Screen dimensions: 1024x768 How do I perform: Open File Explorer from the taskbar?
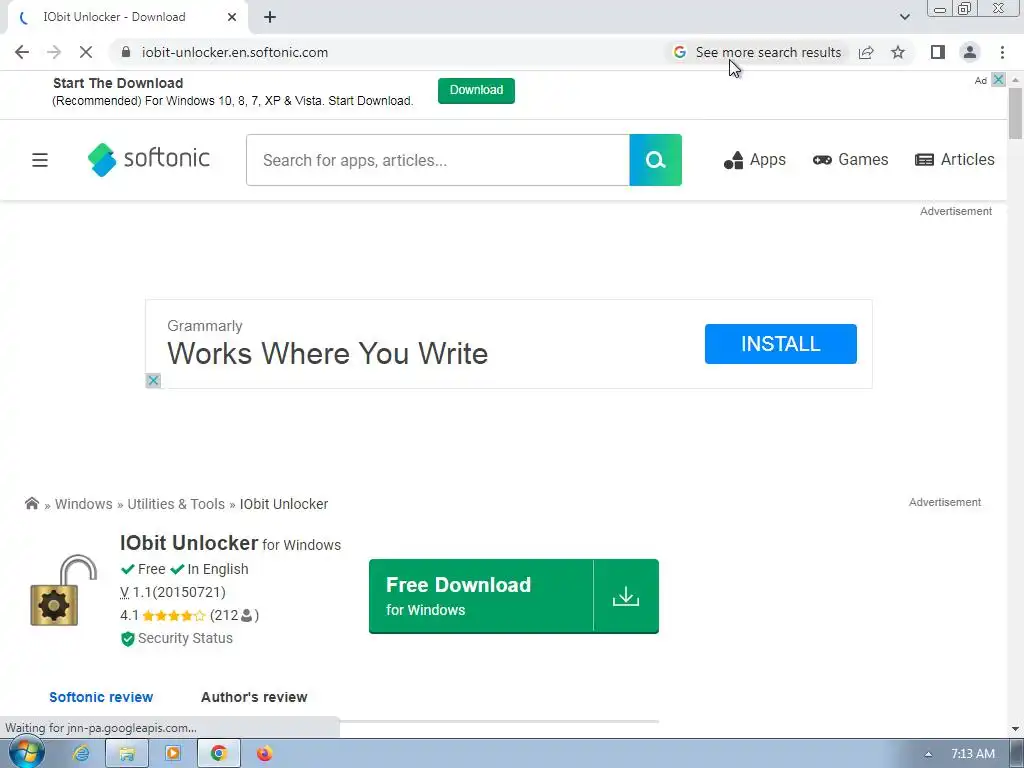tap(127, 754)
